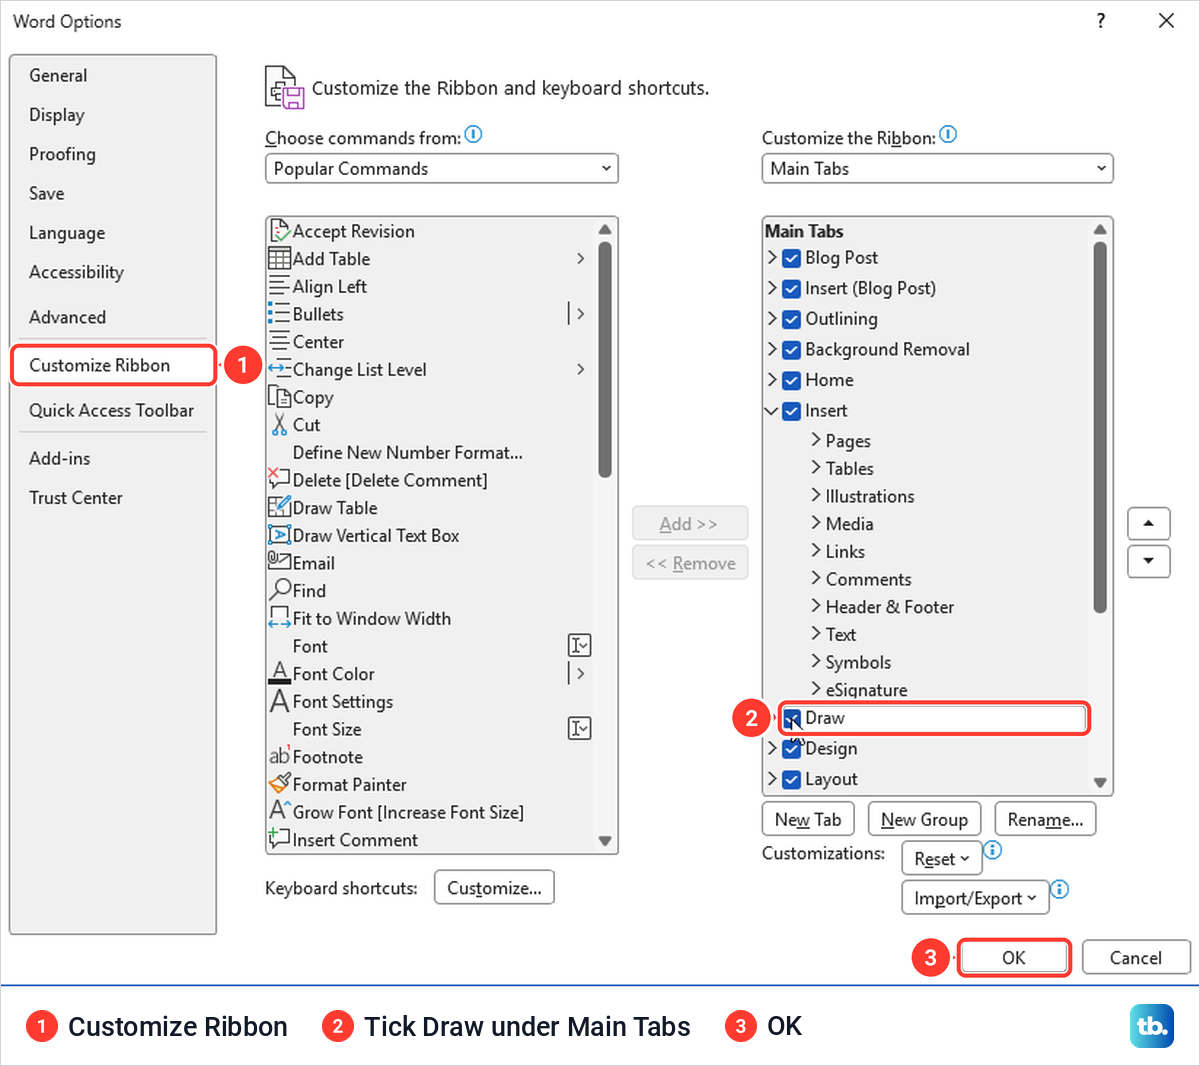Expand the Header & Footer group
This screenshot has width=1200, height=1066.
point(816,606)
